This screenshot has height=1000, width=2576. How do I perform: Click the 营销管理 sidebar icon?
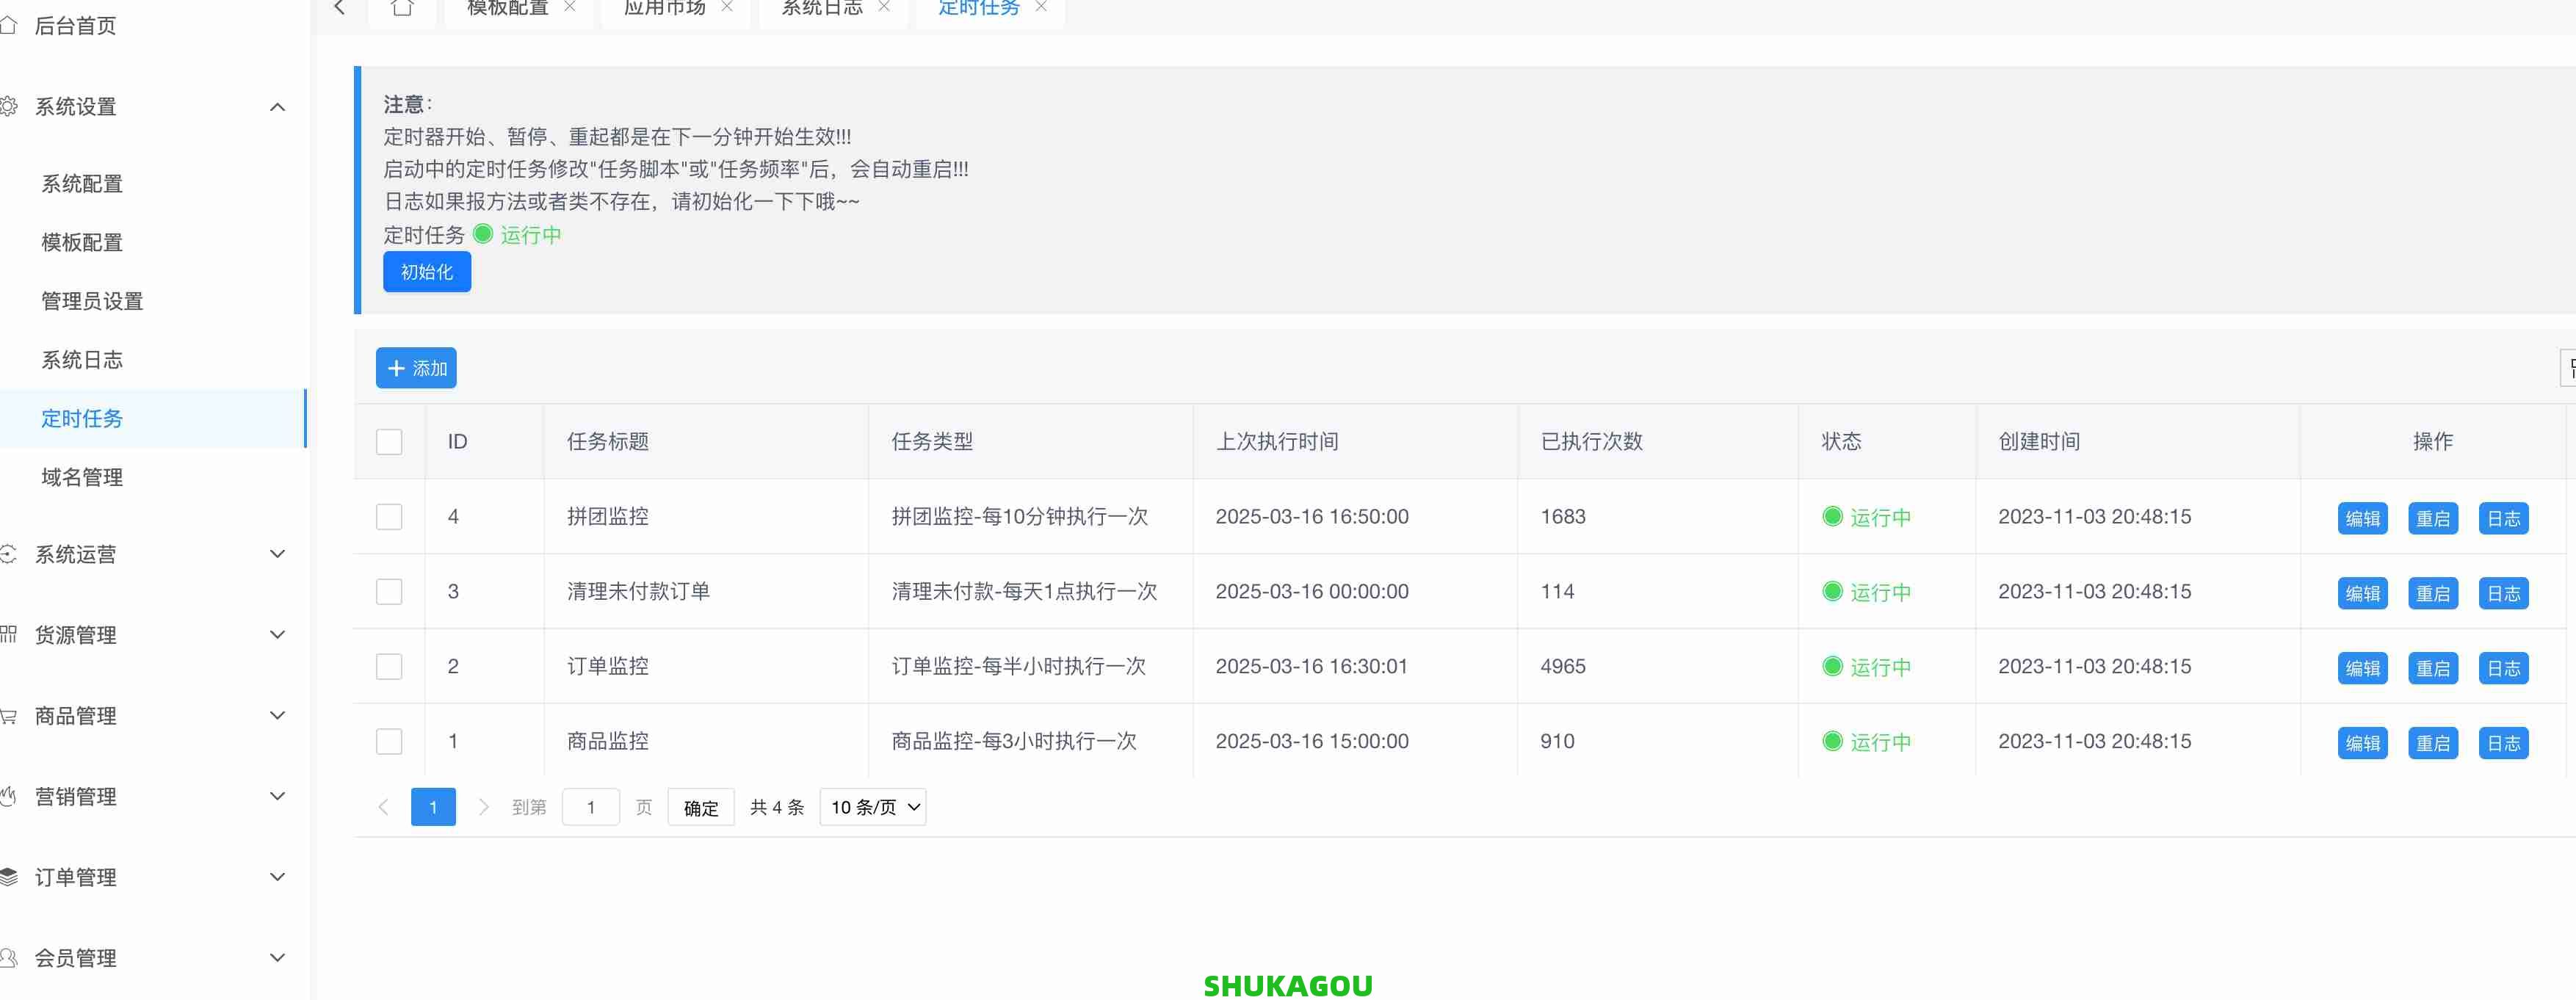click(x=9, y=796)
